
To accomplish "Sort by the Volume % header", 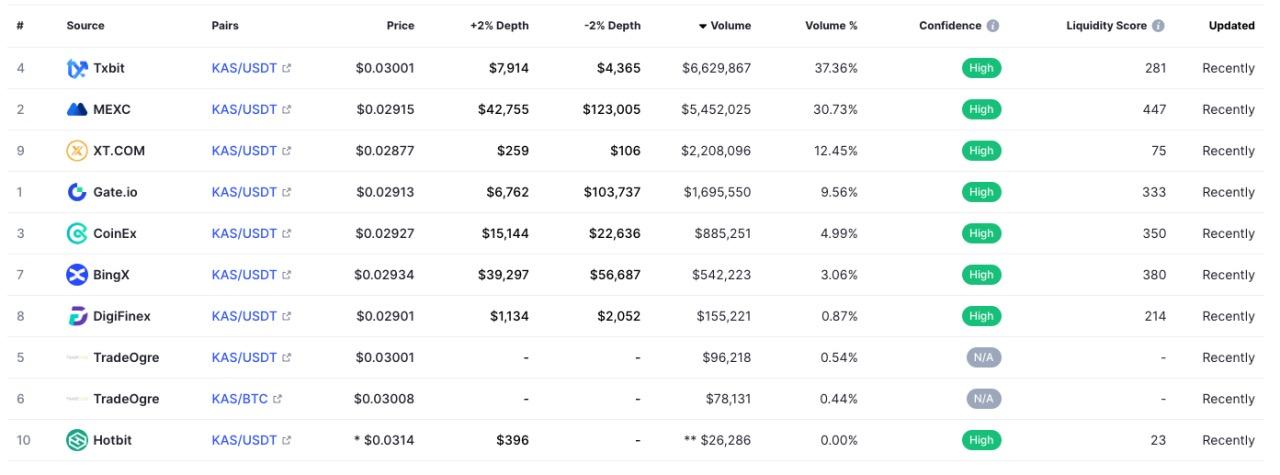I will (831, 26).
